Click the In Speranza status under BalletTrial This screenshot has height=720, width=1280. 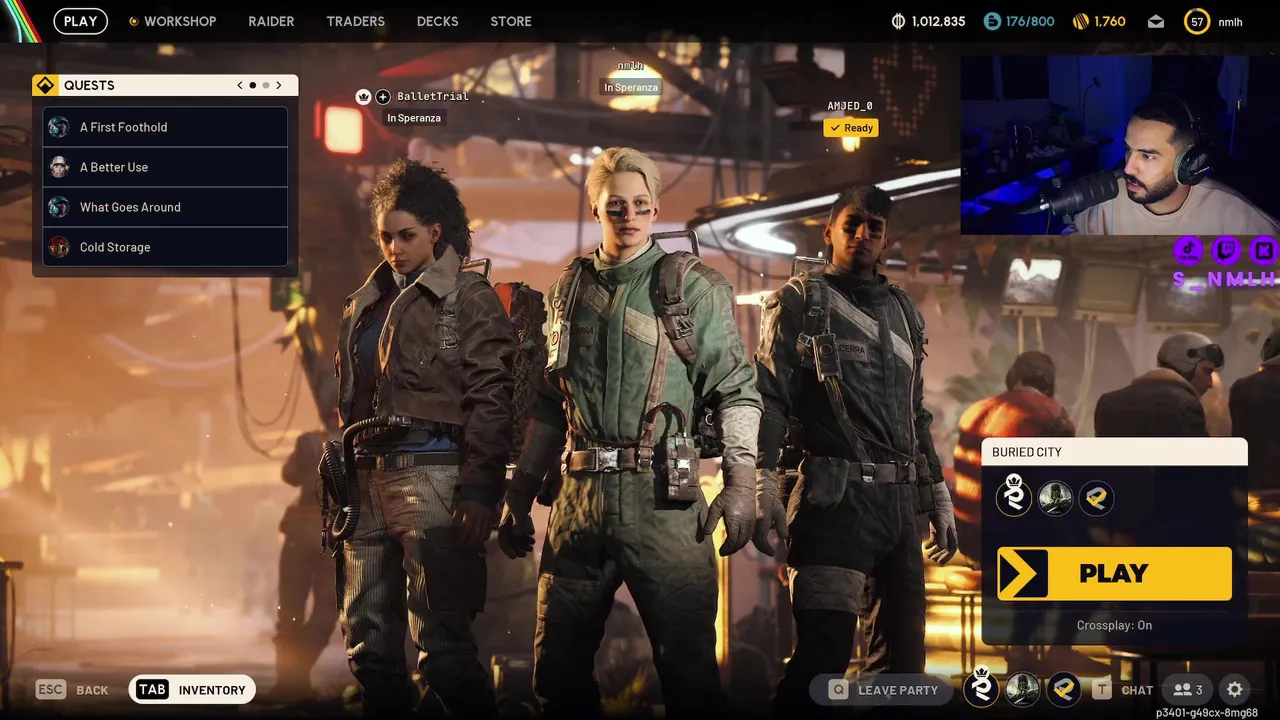414,118
